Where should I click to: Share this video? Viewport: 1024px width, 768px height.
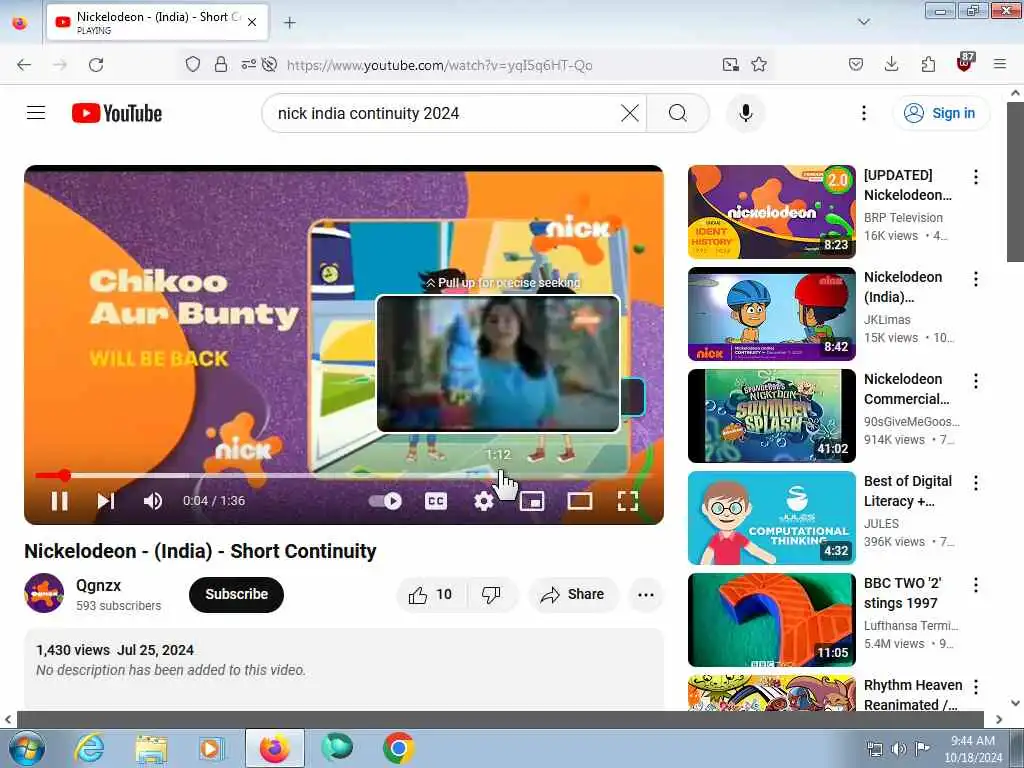573,594
